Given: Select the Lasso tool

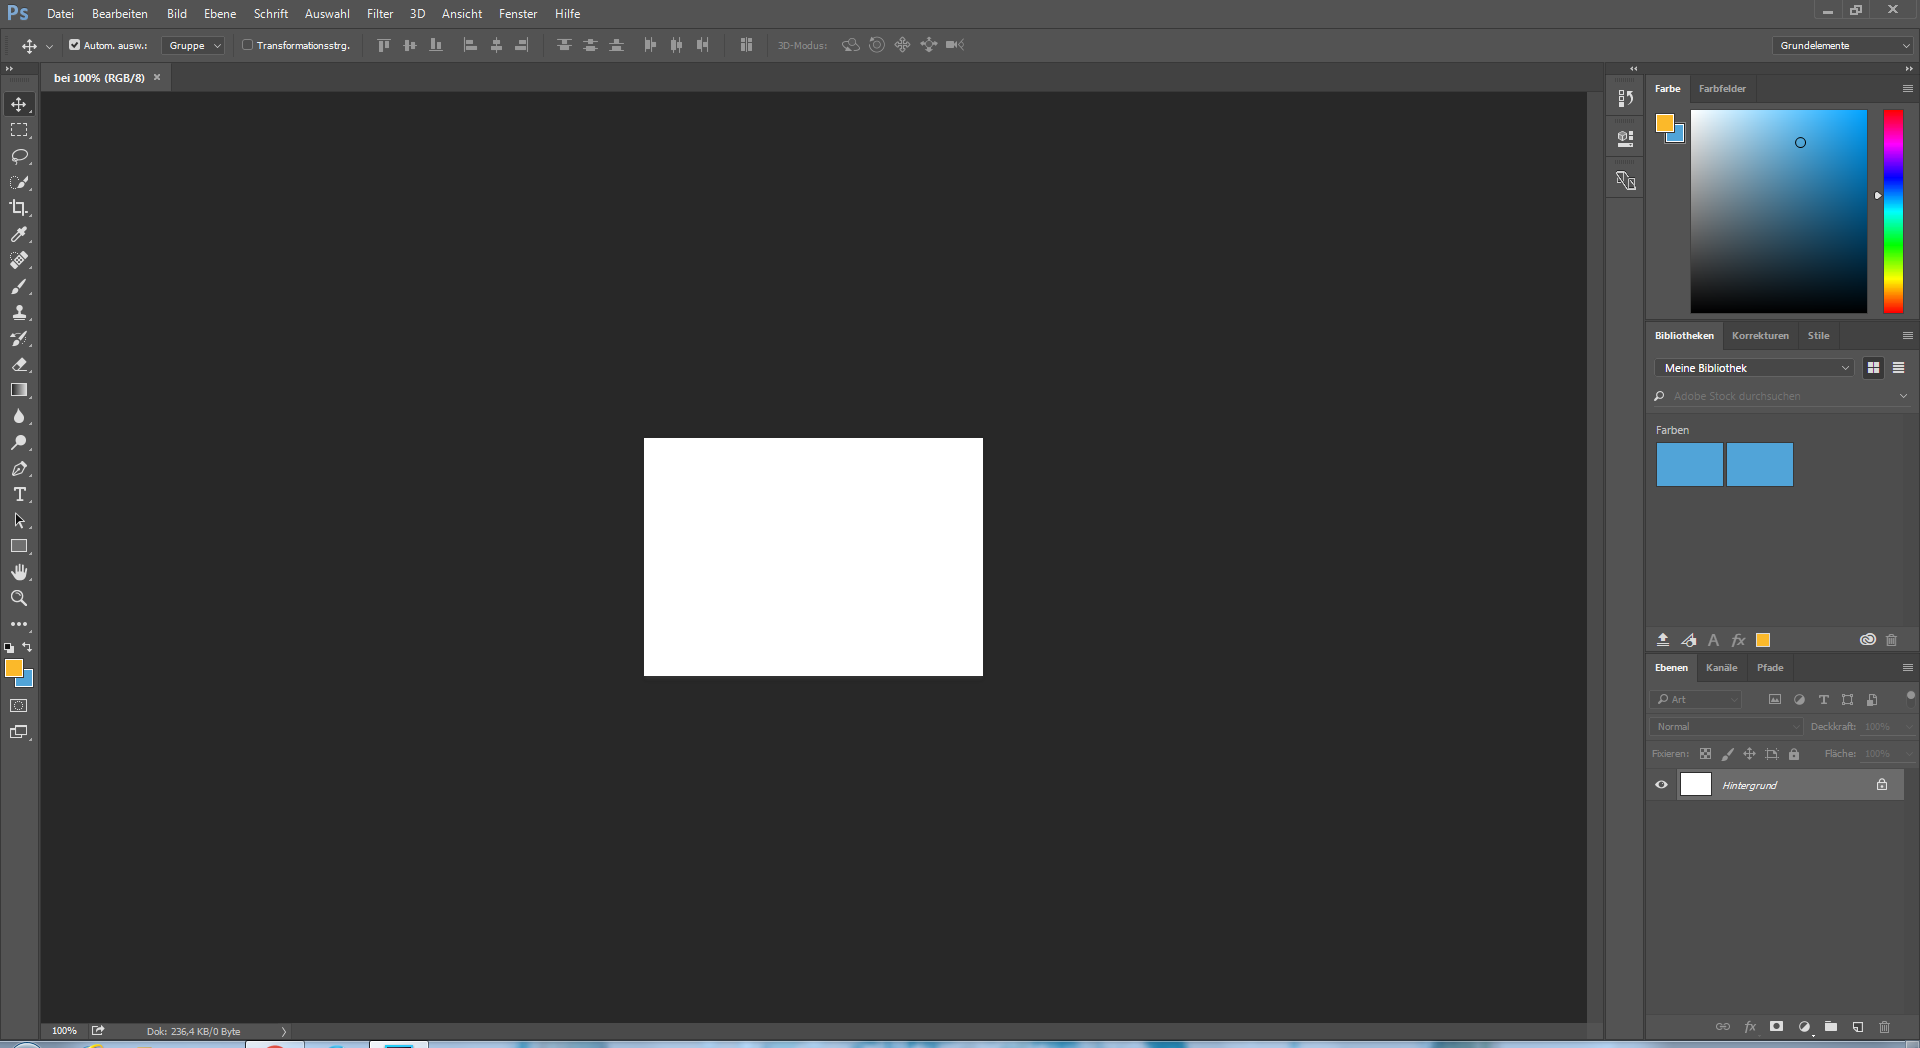Looking at the screenshot, I should pyautogui.click(x=19, y=156).
